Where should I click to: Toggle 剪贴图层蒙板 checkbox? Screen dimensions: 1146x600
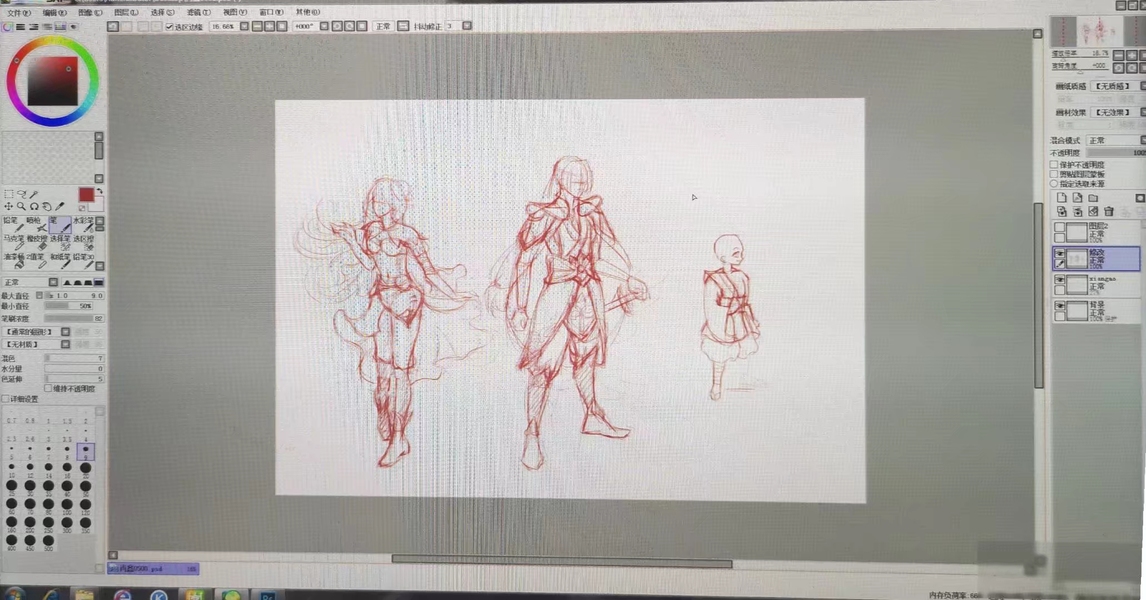pos(1054,175)
